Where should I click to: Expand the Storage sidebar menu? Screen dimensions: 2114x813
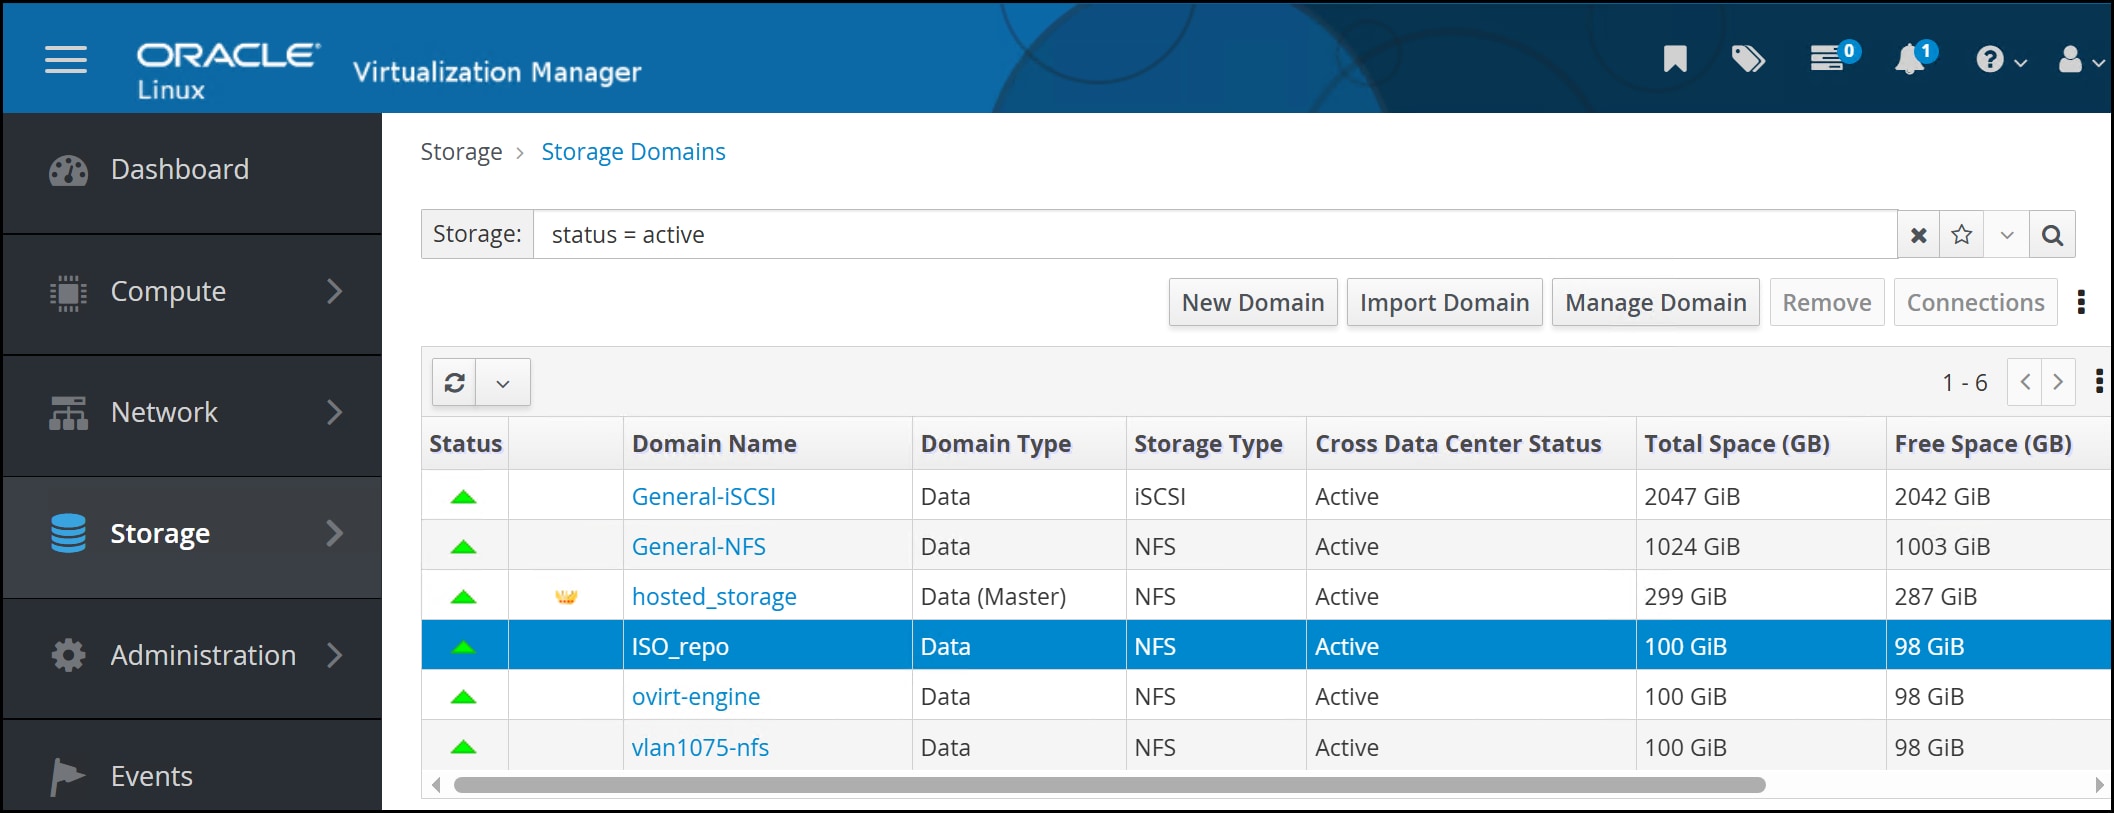pyautogui.click(x=192, y=536)
